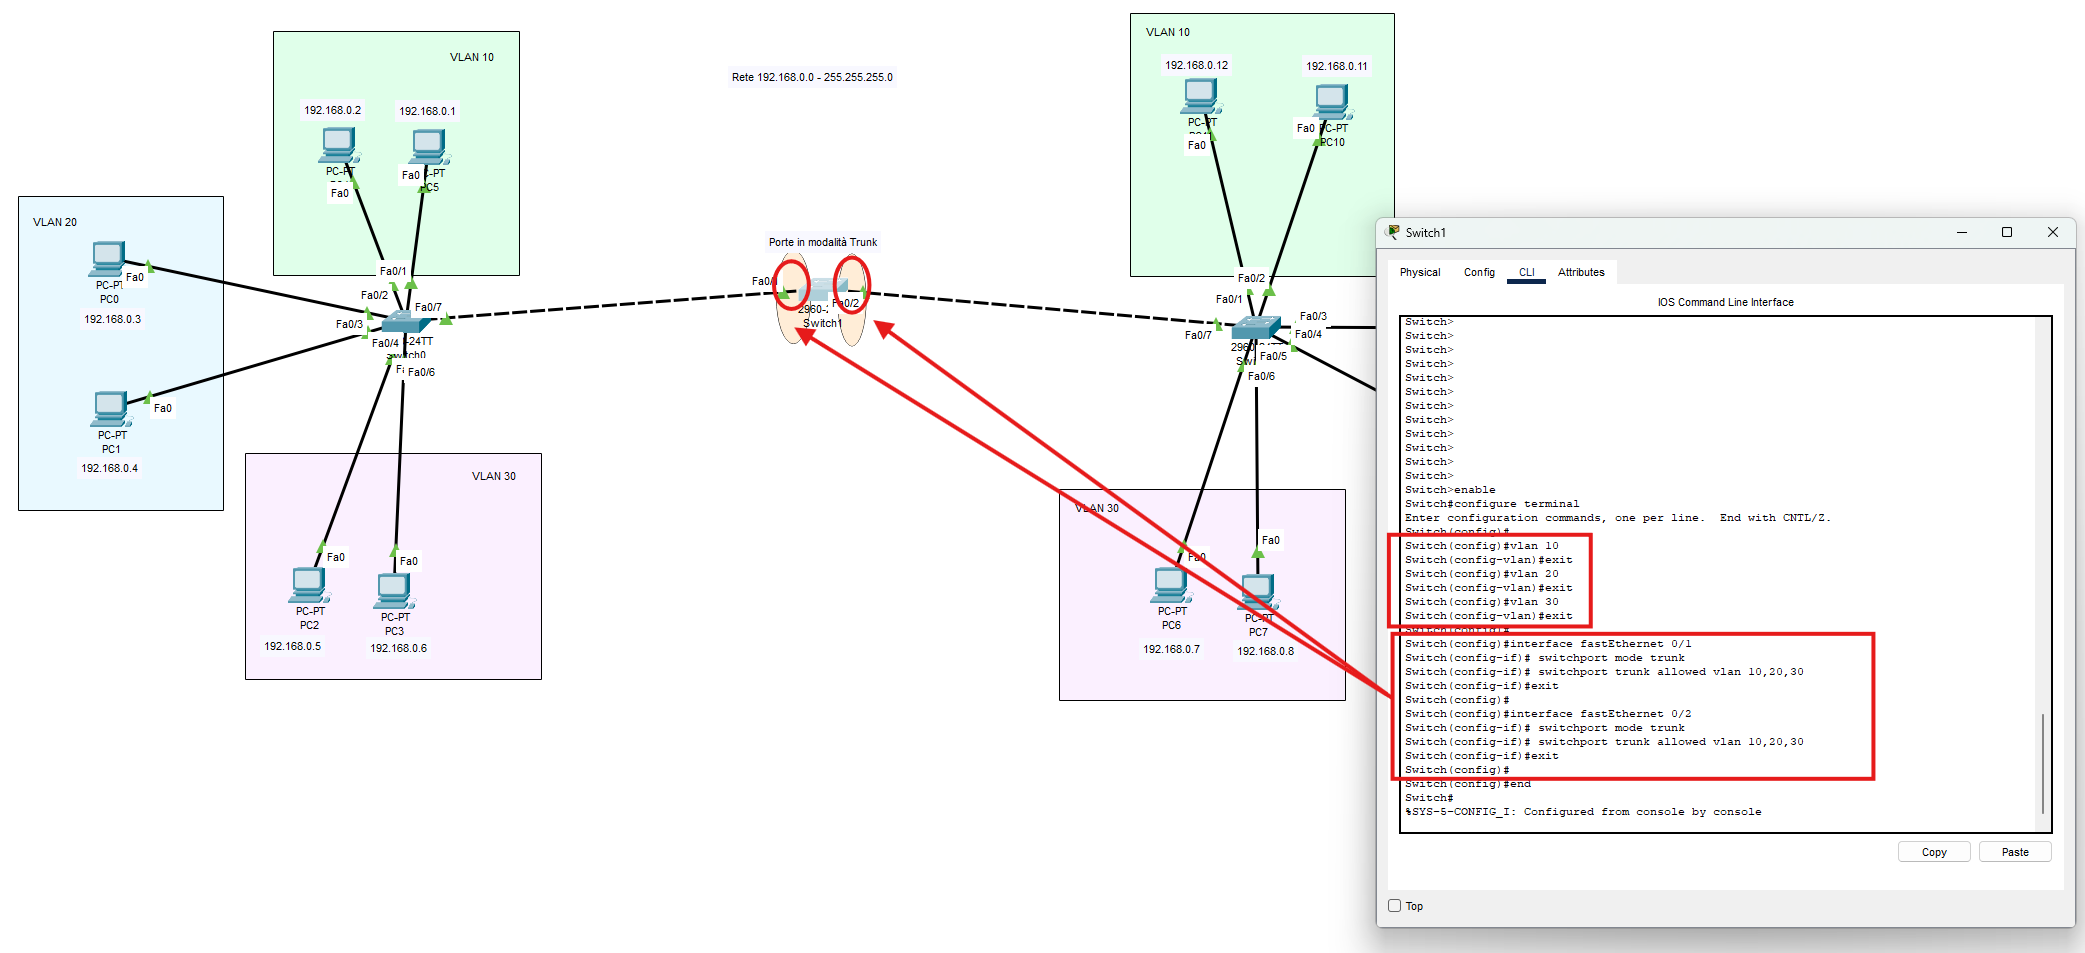
Task: Click the 'Porte in modalità Trunk' label
Action: coord(822,242)
